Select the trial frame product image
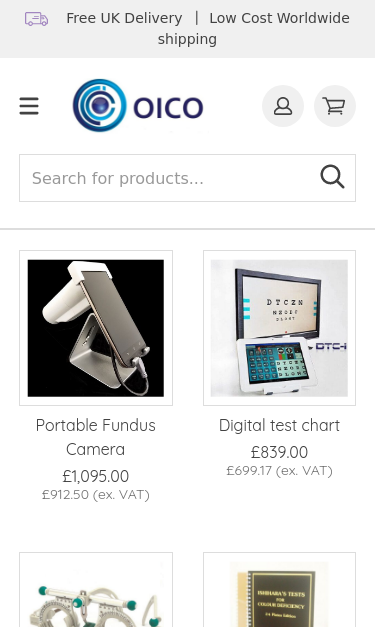This screenshot has height=627, width=375. pyautogui.click(x=96, y=590)
